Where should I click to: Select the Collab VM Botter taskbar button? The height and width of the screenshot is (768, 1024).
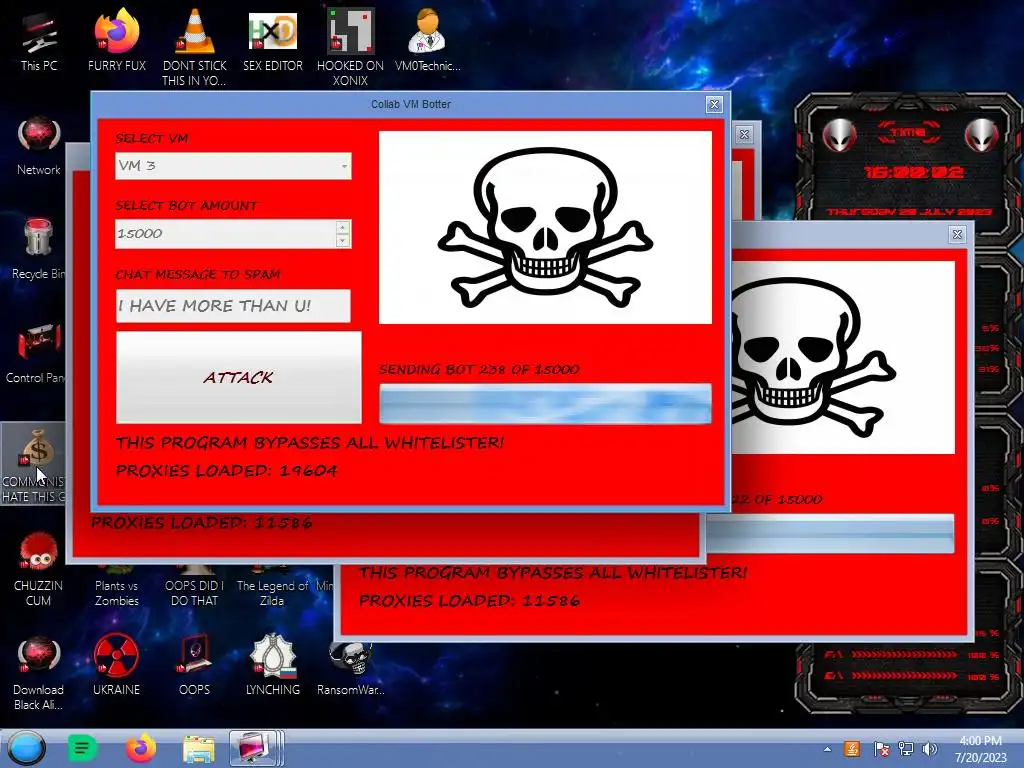256,748
